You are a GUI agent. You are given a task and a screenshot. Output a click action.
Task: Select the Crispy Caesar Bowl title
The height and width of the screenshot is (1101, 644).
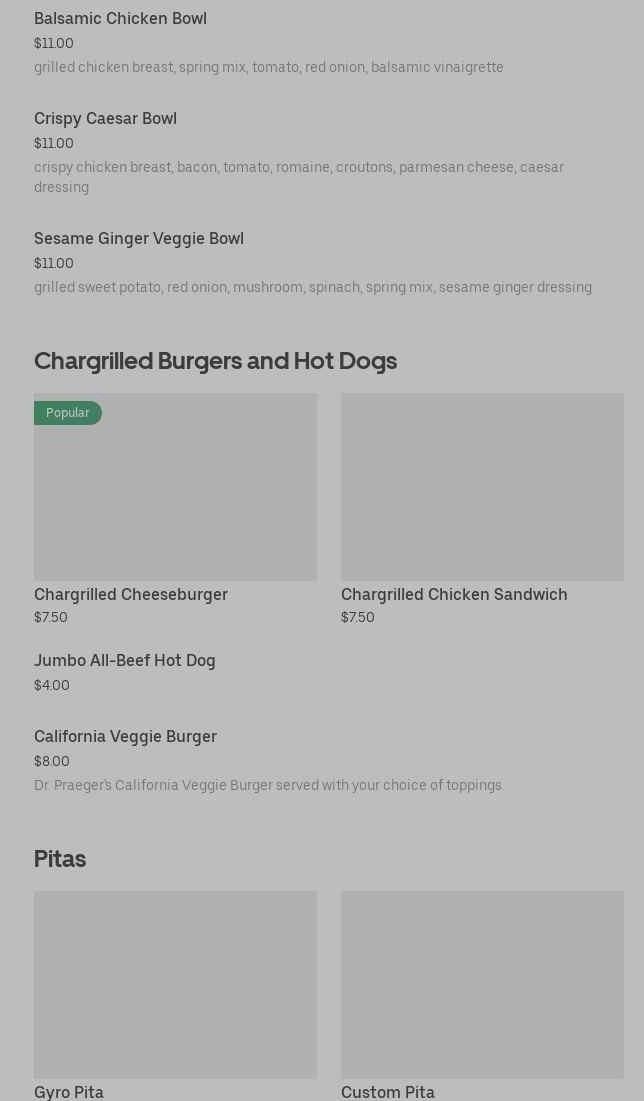tap(105, 119)
